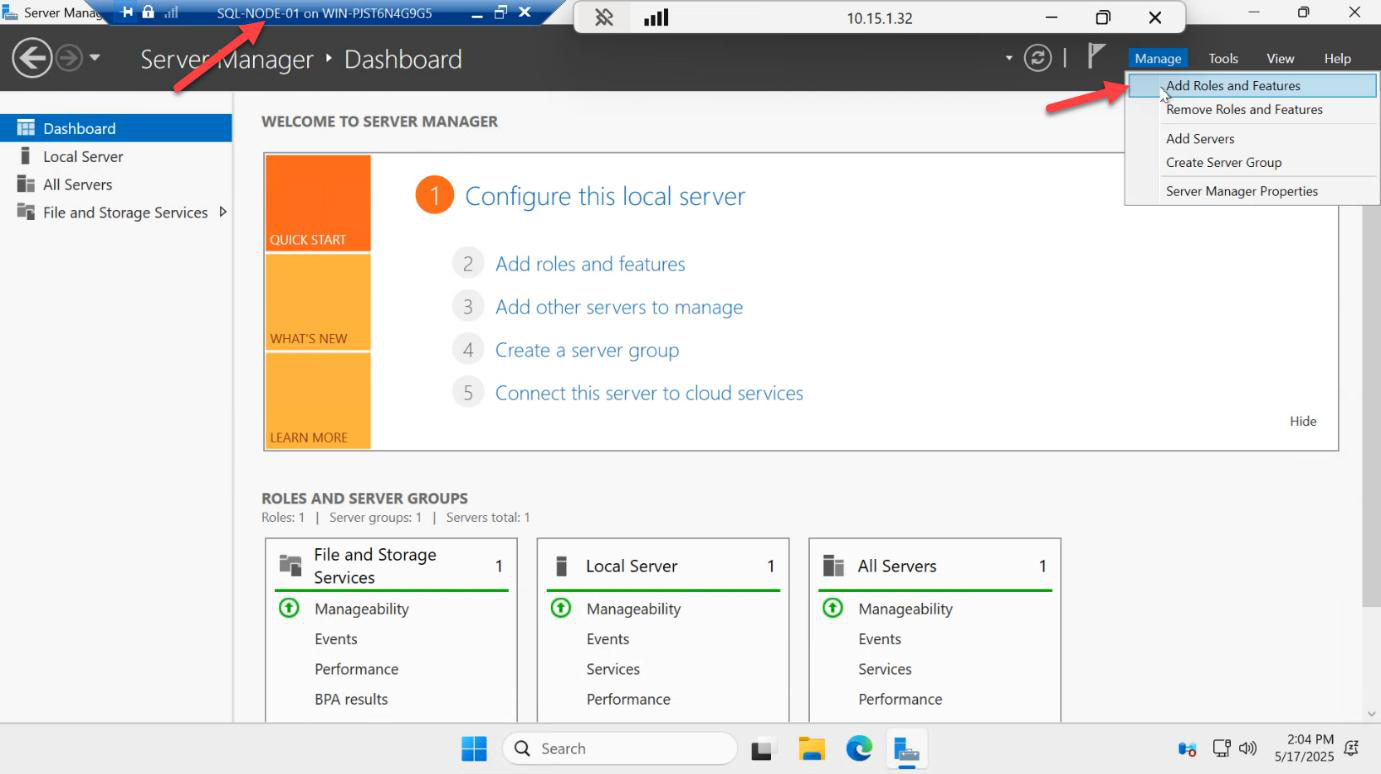Screen dimensions: 1381x774
Task: Click the Local Server icon in sidebar
Action: pos(25,156)
